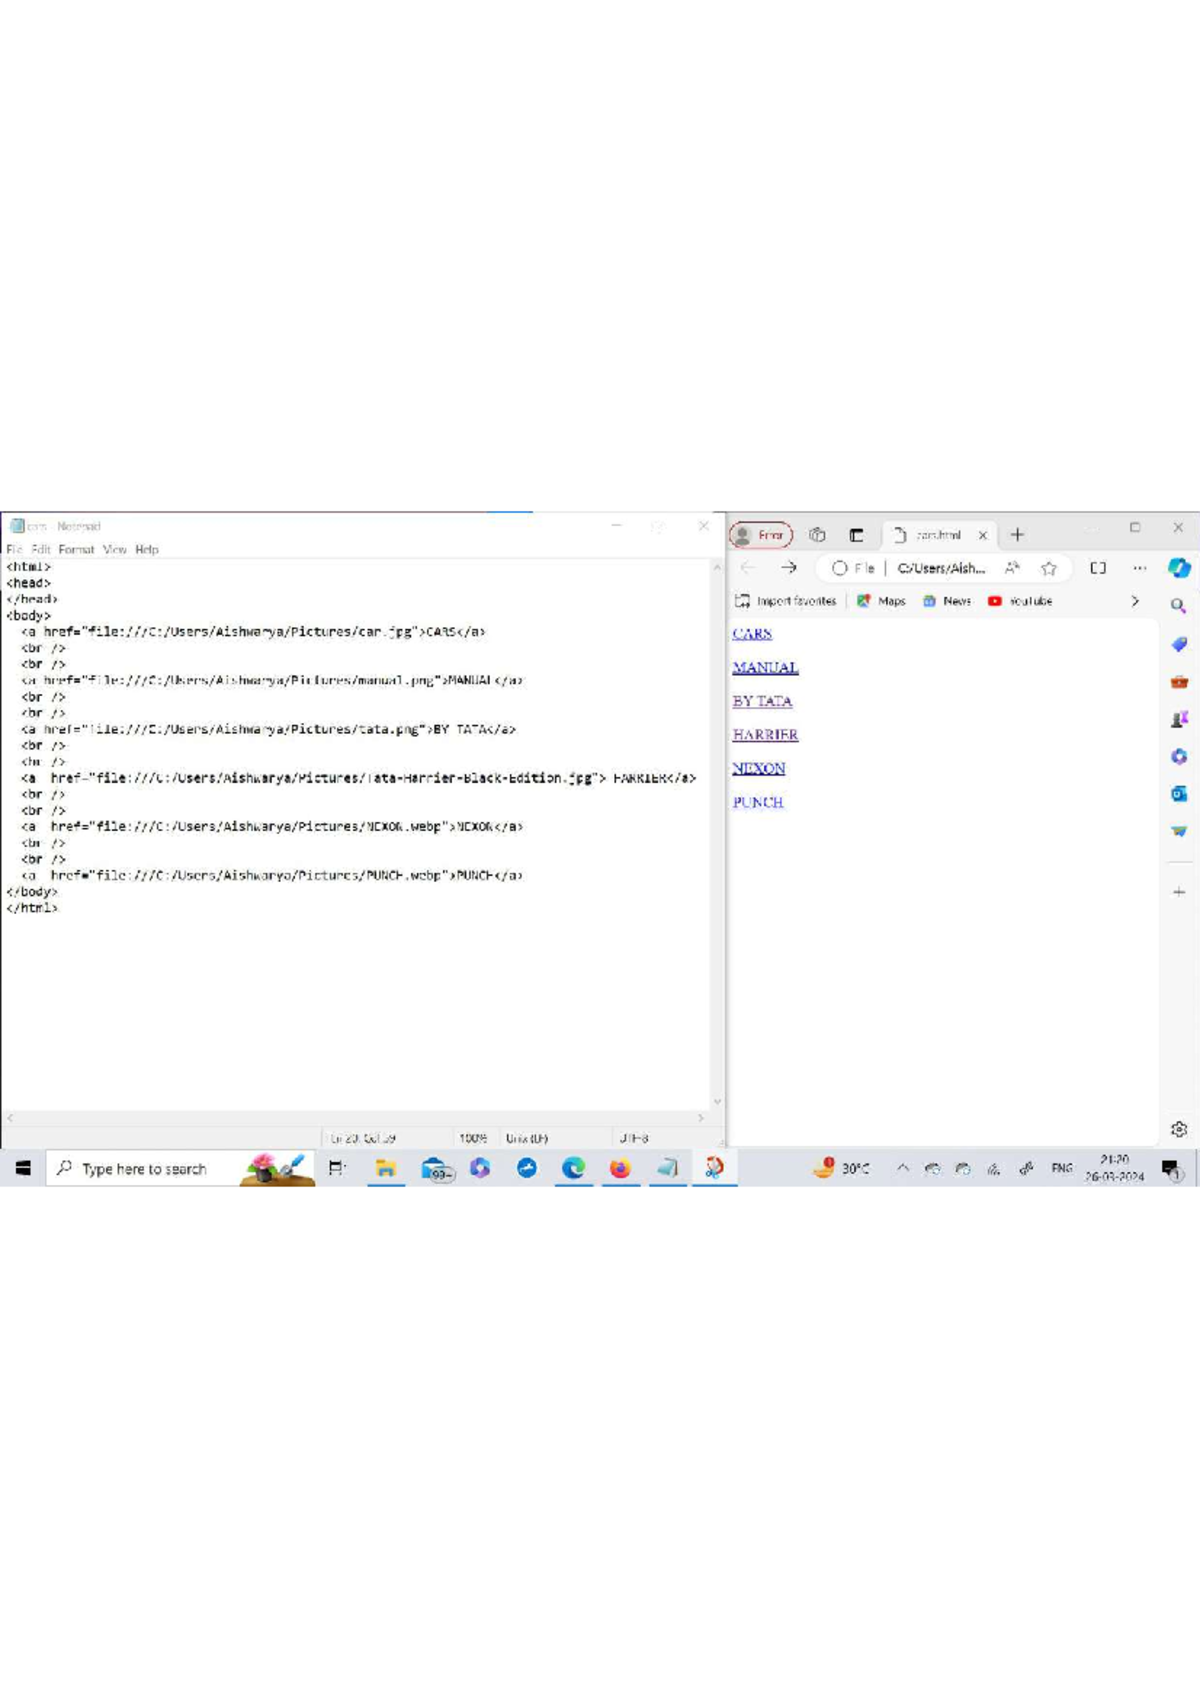This screenshot has width=1200, height=1698.
Task: Click Import favorites in bookmarks bar
Action: (x=785, y=601)
